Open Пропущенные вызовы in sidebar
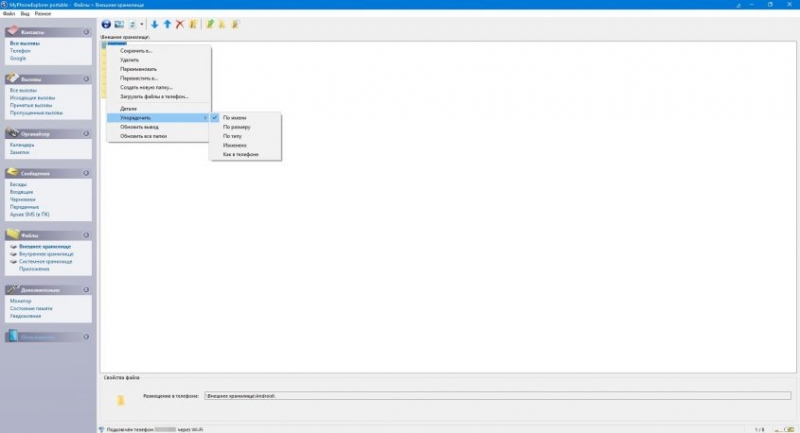800x433 pixels. tap(36, 113)
